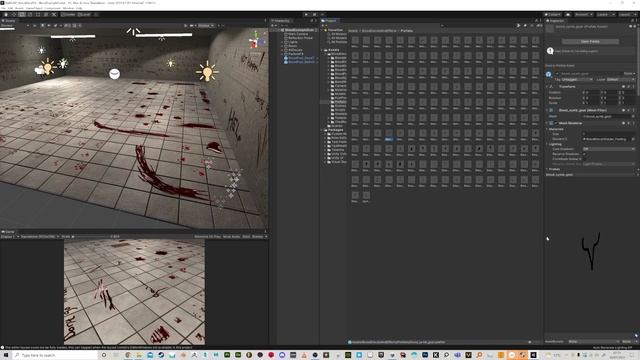Switch to the Game tab
640x360 pixels.
8,231
